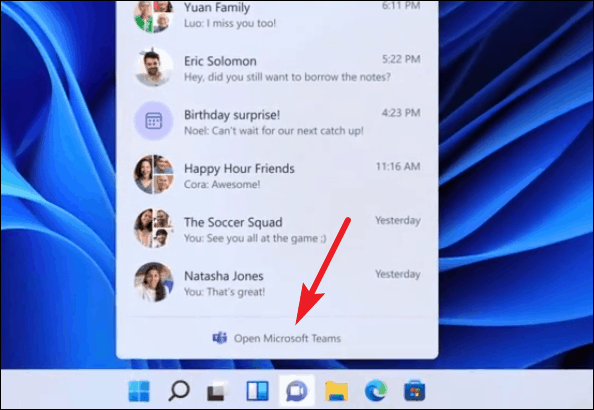Open taskbar Search magnifier icon
Screen dimensions: 594x410
pos(178,391)
